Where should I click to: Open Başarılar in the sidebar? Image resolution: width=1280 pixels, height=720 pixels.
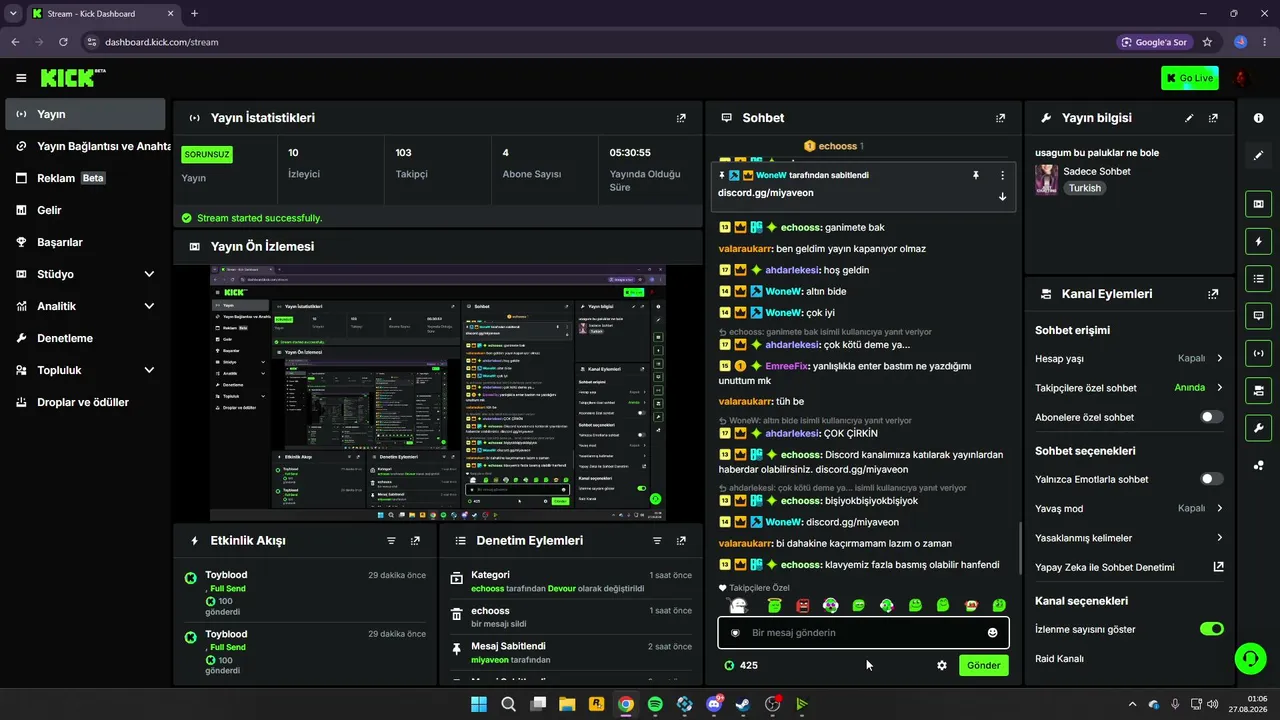click(x=85, y=242)
